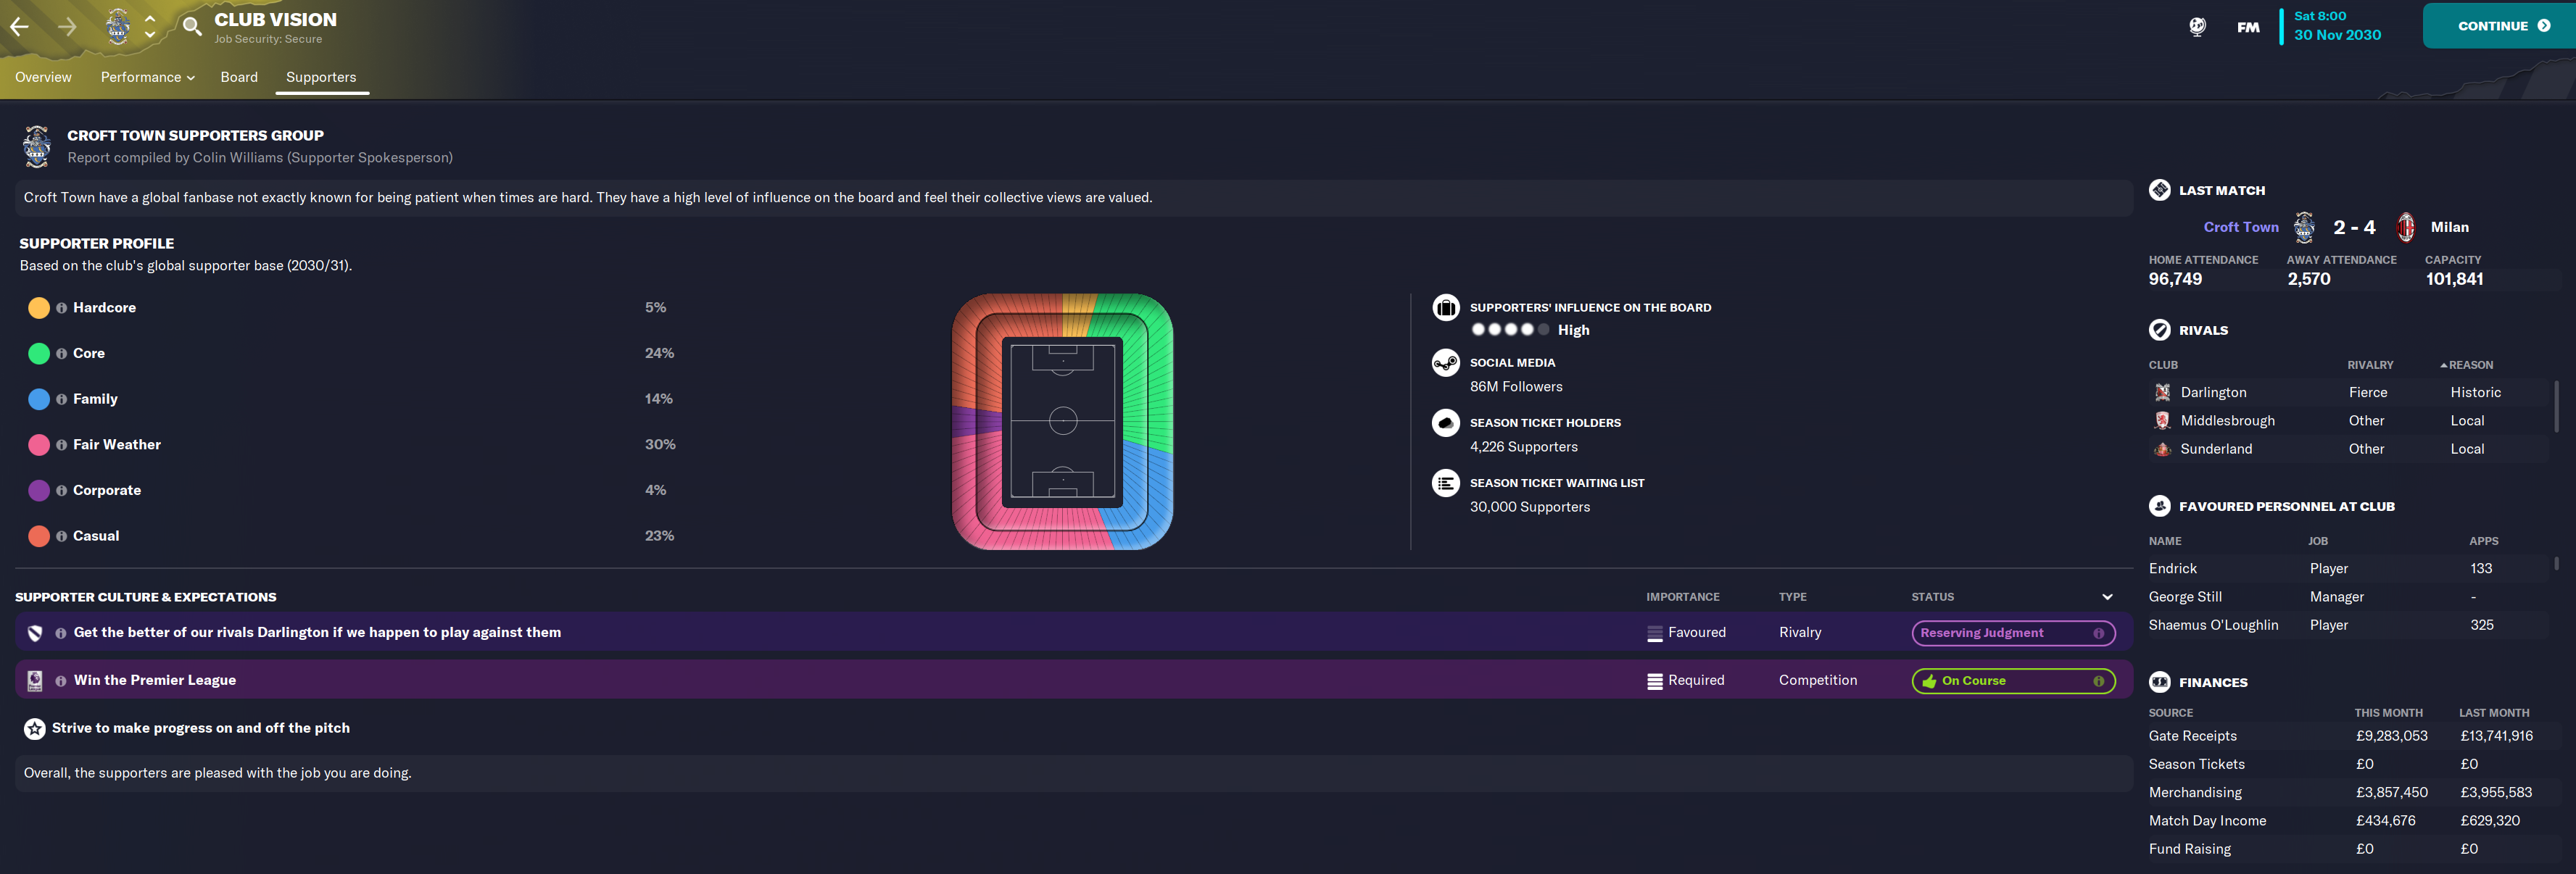Click the influence rating dots showing High
2576x874 pixels.
pos(1510,329)
